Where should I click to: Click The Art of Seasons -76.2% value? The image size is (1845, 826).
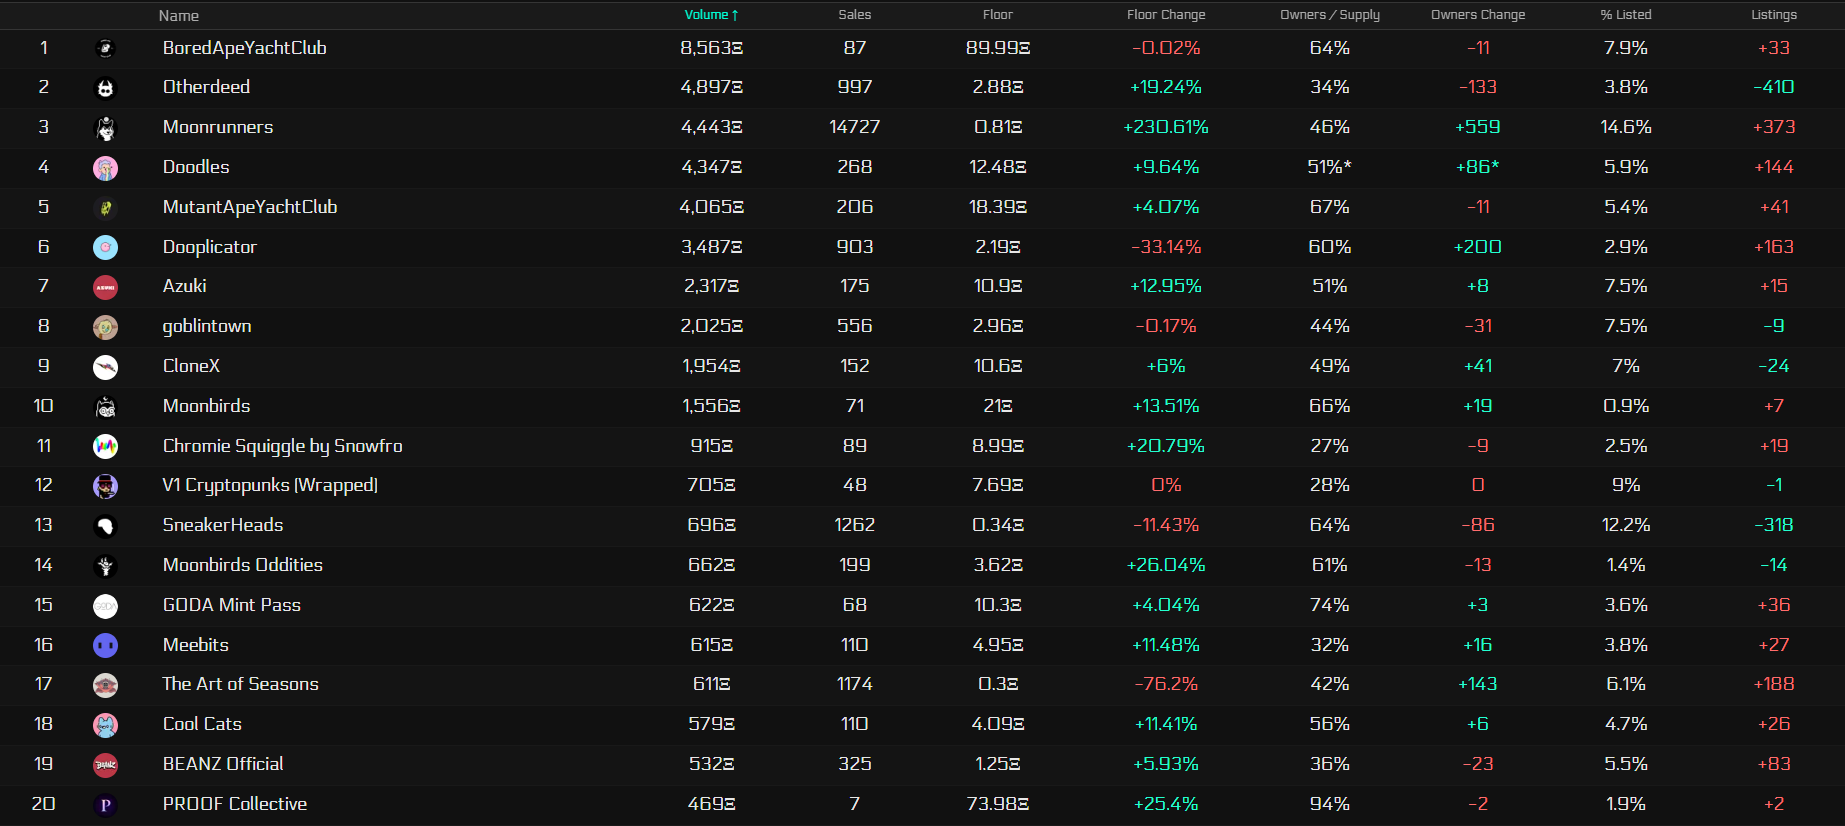point(1166,684)
